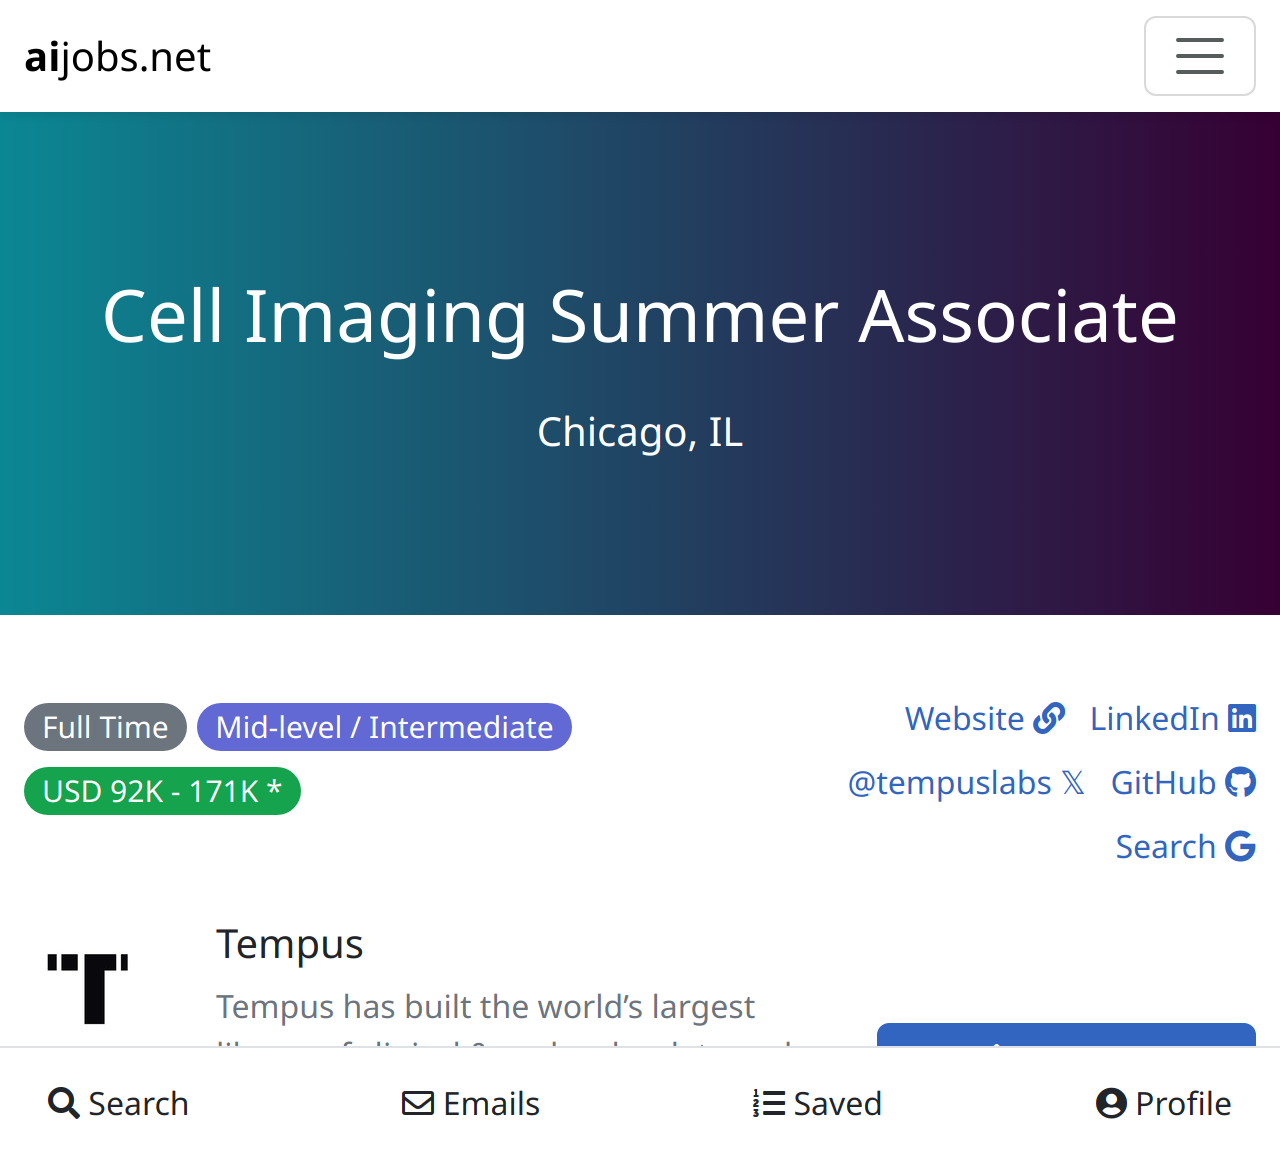Click the Full Time badge

[x=105, y=727]
